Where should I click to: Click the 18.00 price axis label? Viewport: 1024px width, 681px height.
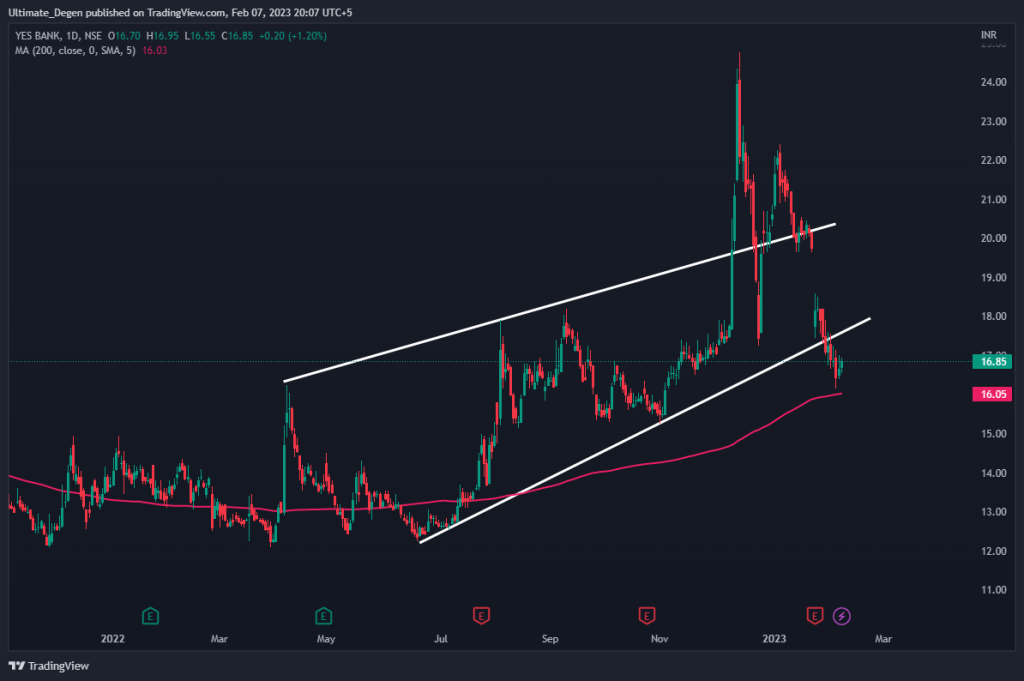[x=993, y=316]
